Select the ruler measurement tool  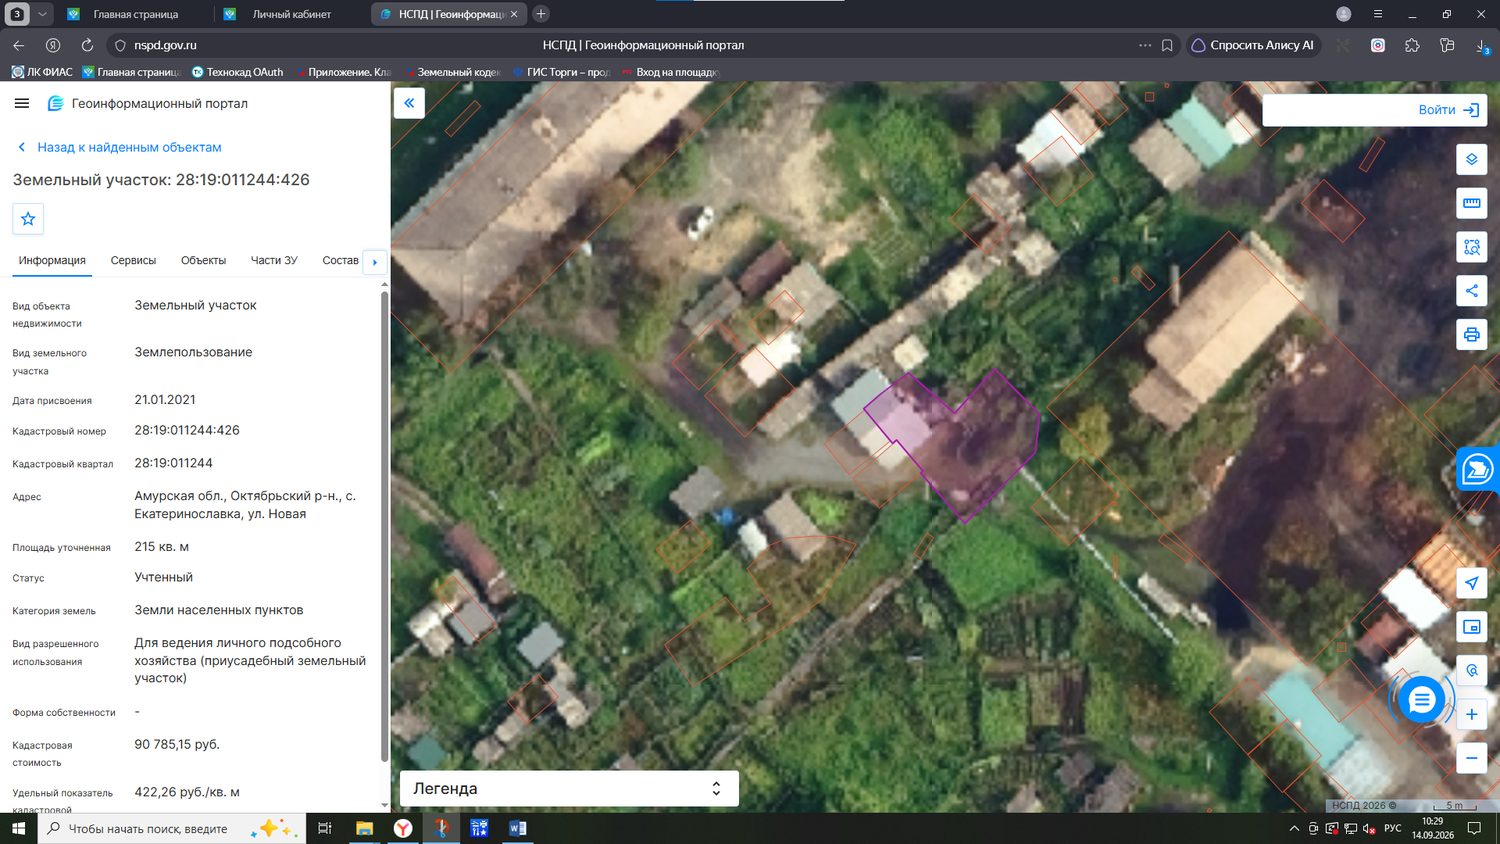(1471, 203)
